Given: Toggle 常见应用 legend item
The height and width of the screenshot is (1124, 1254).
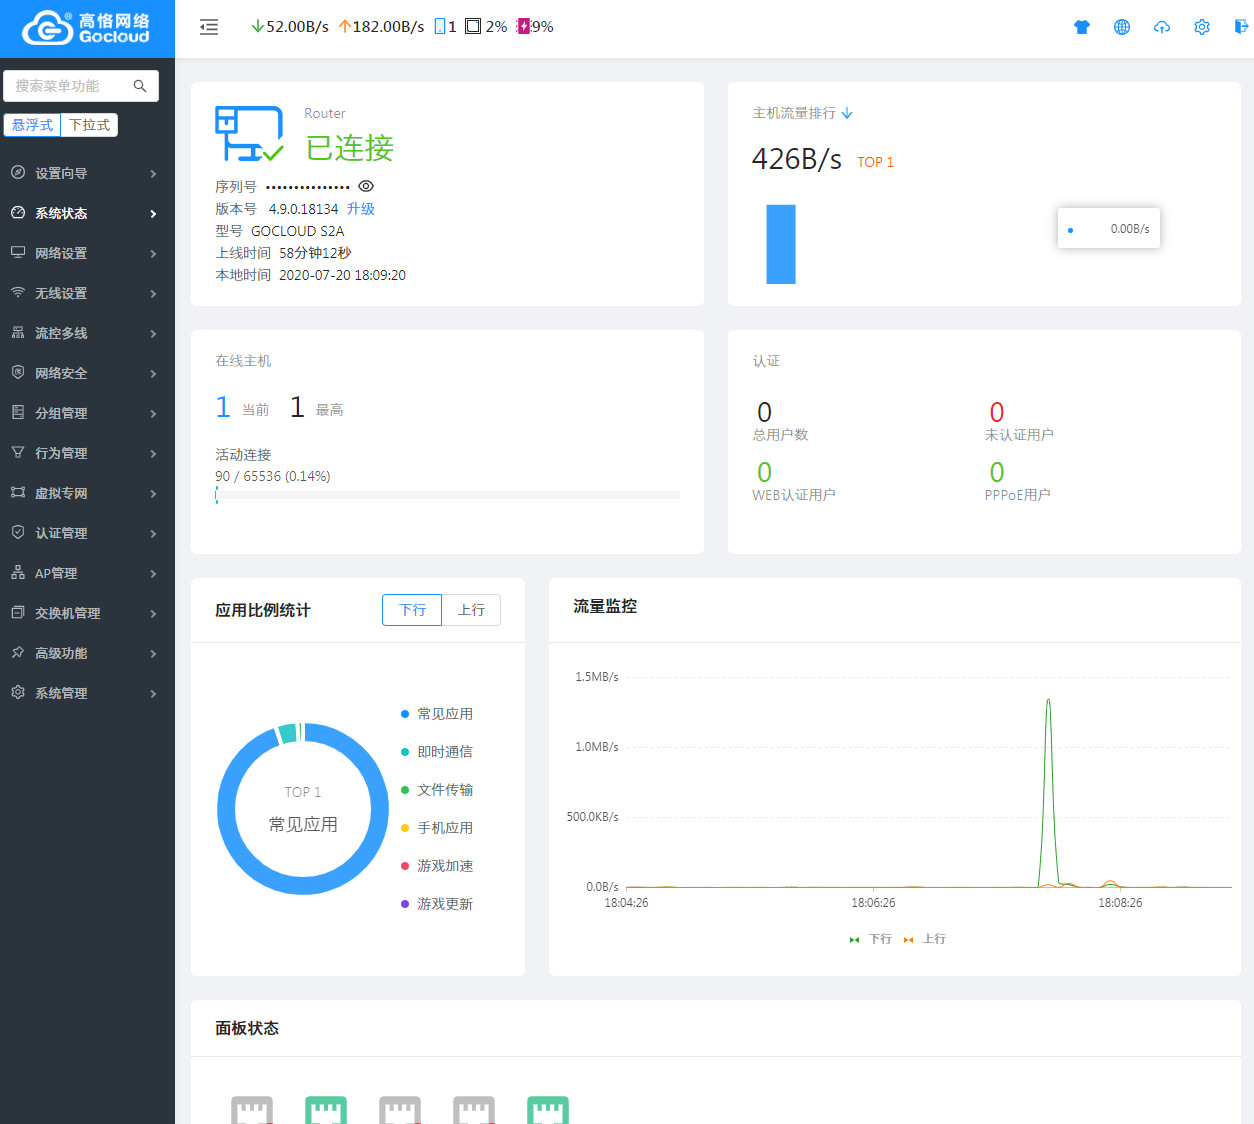Looking at the screenshot, I should coord(437,714).
